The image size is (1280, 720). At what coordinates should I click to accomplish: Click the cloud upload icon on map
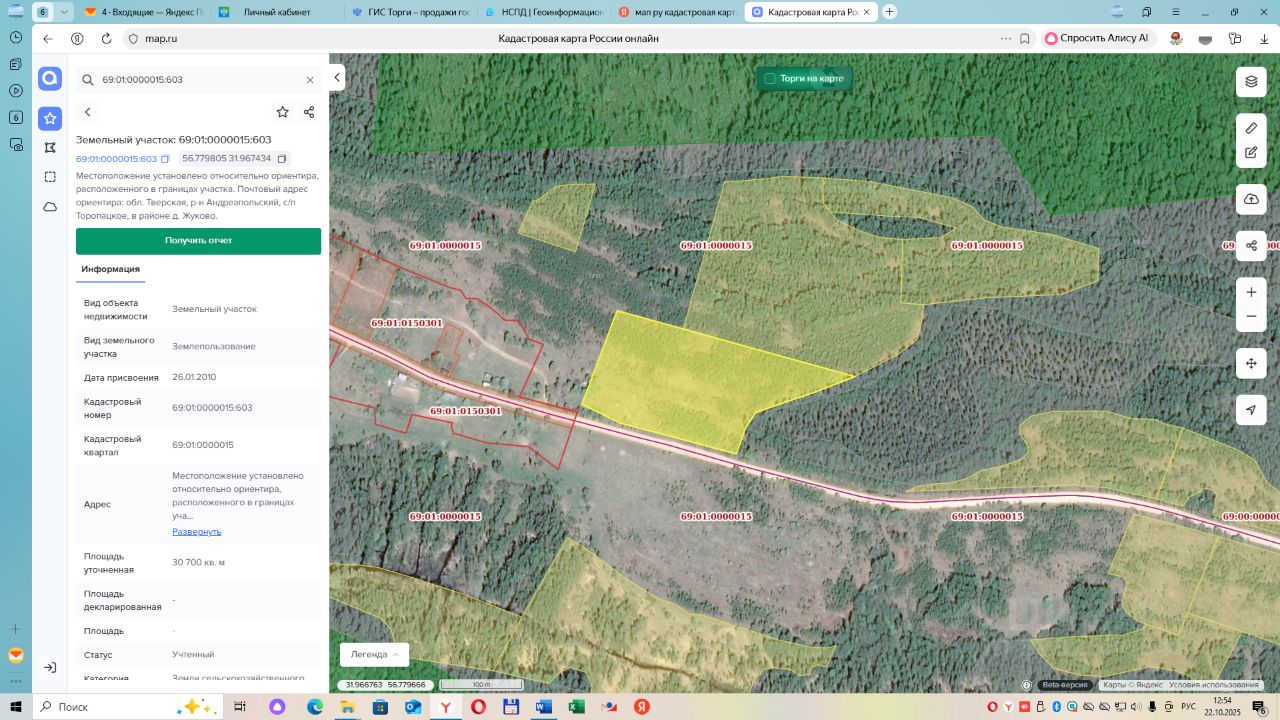point(1251,199)
